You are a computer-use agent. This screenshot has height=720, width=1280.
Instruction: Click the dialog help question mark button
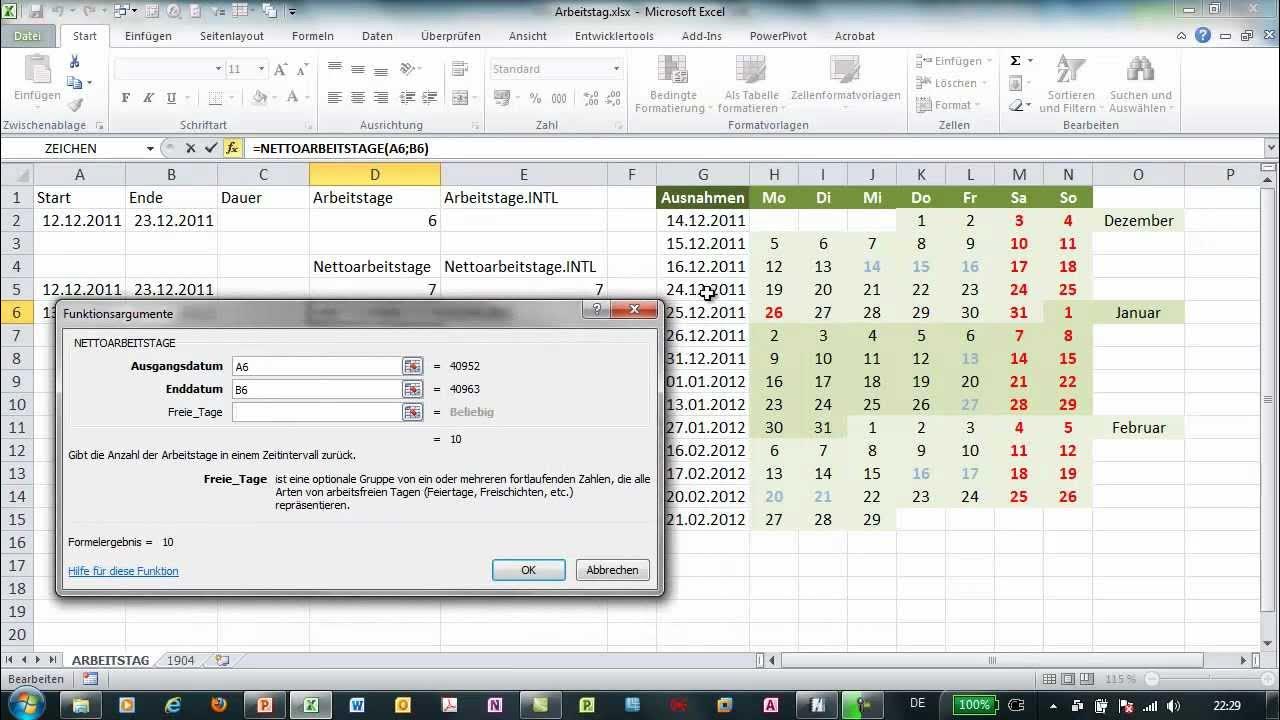(597, 310)
